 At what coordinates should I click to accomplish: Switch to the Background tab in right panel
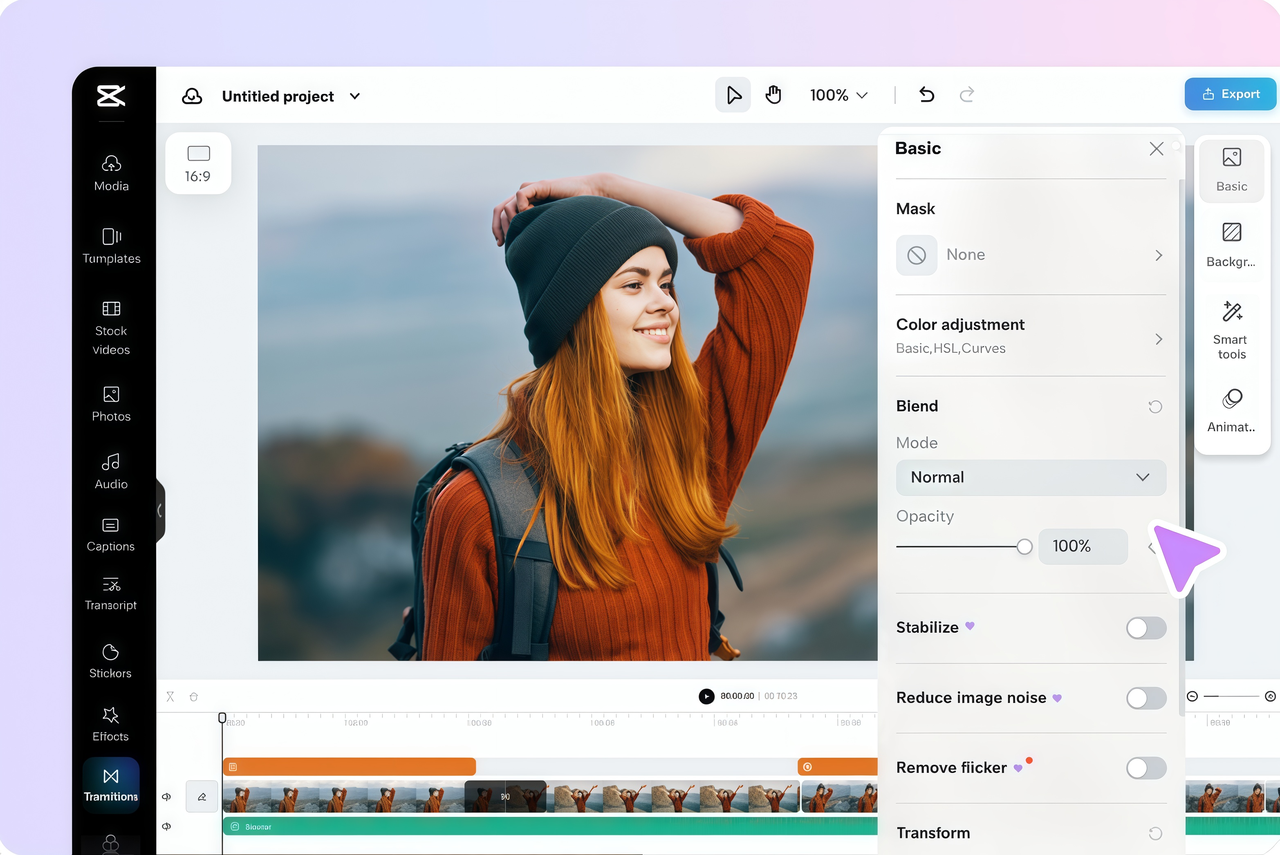pos(1231,245)
